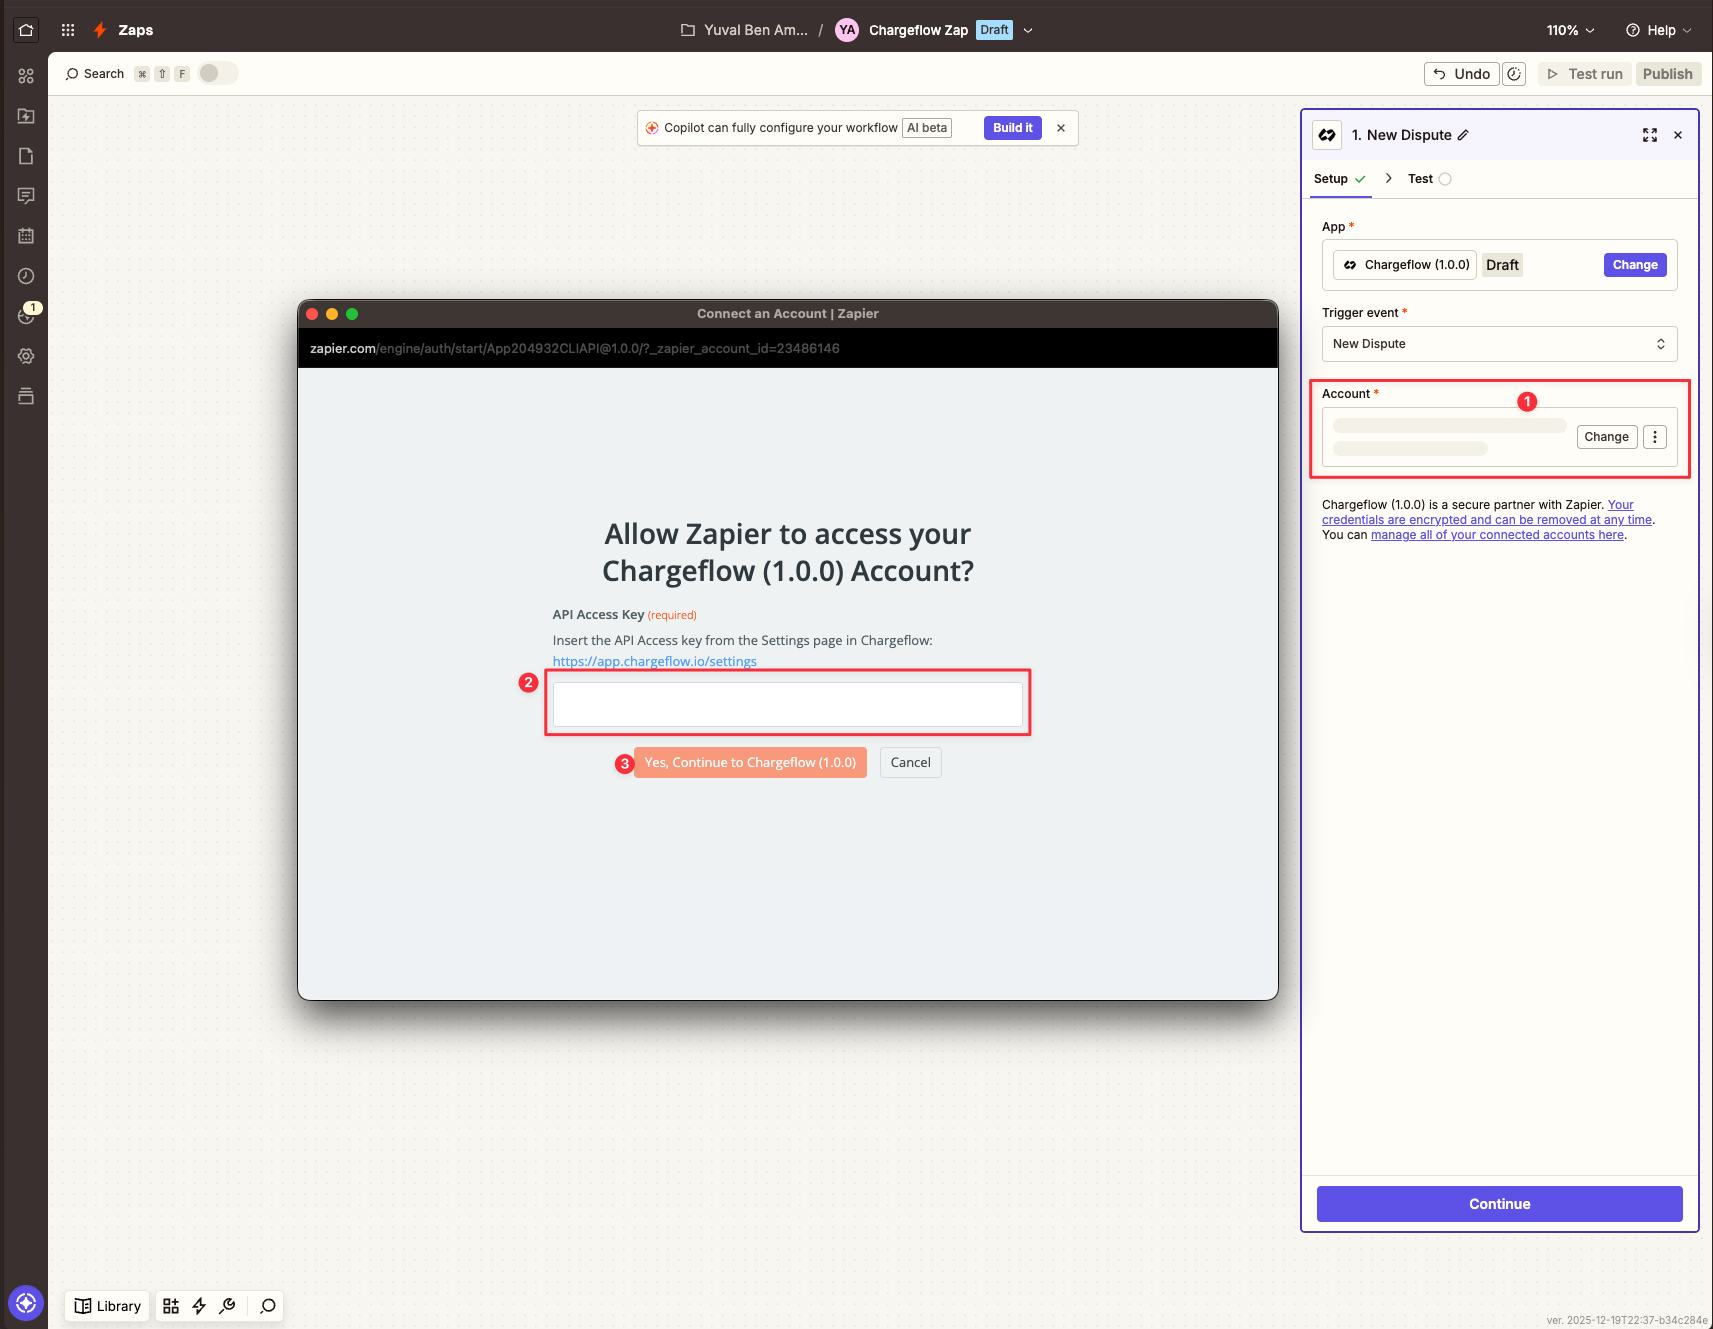Open the calendar icon in the left sidebar
Image resolution: width=1713 pixels, height=1329 pixels.
(x=26, y=236)
